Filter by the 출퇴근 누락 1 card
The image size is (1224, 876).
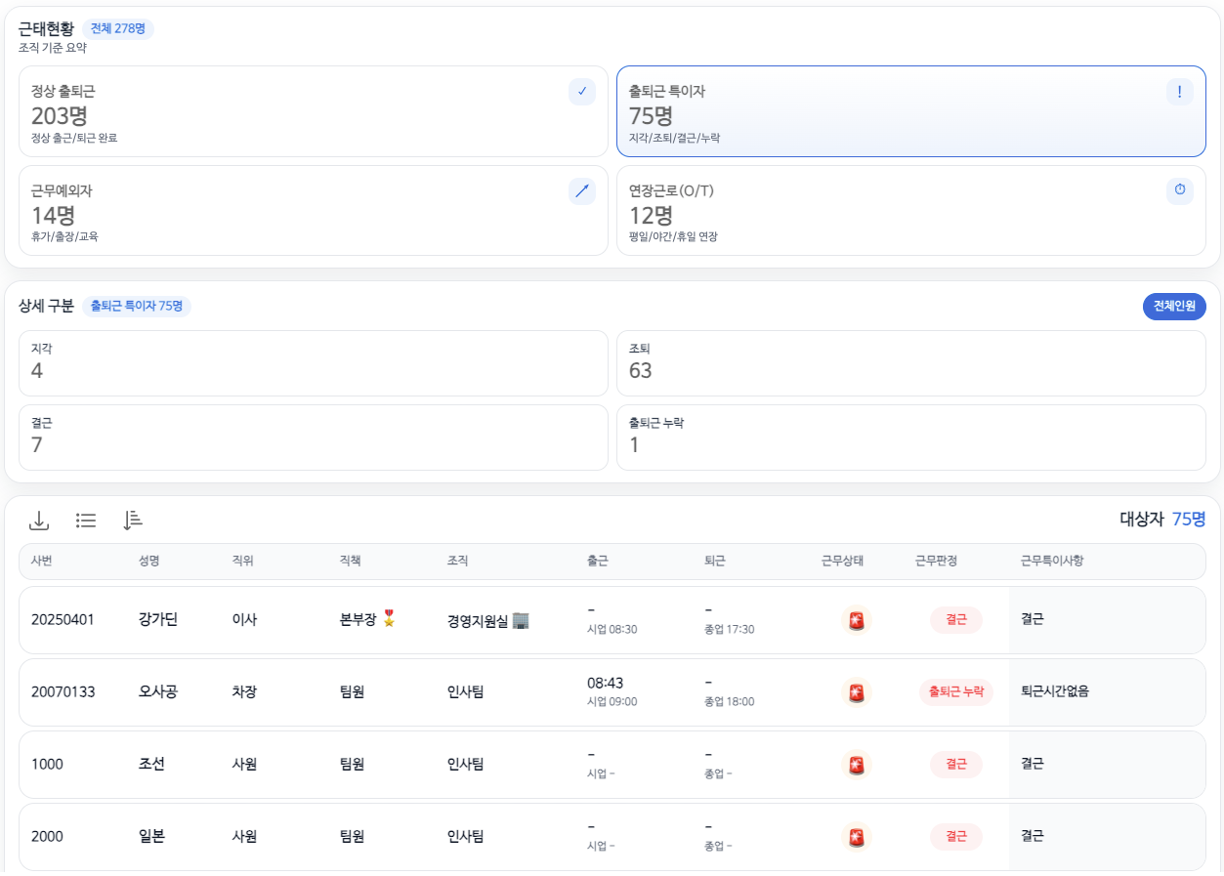[x=911, y=437]
